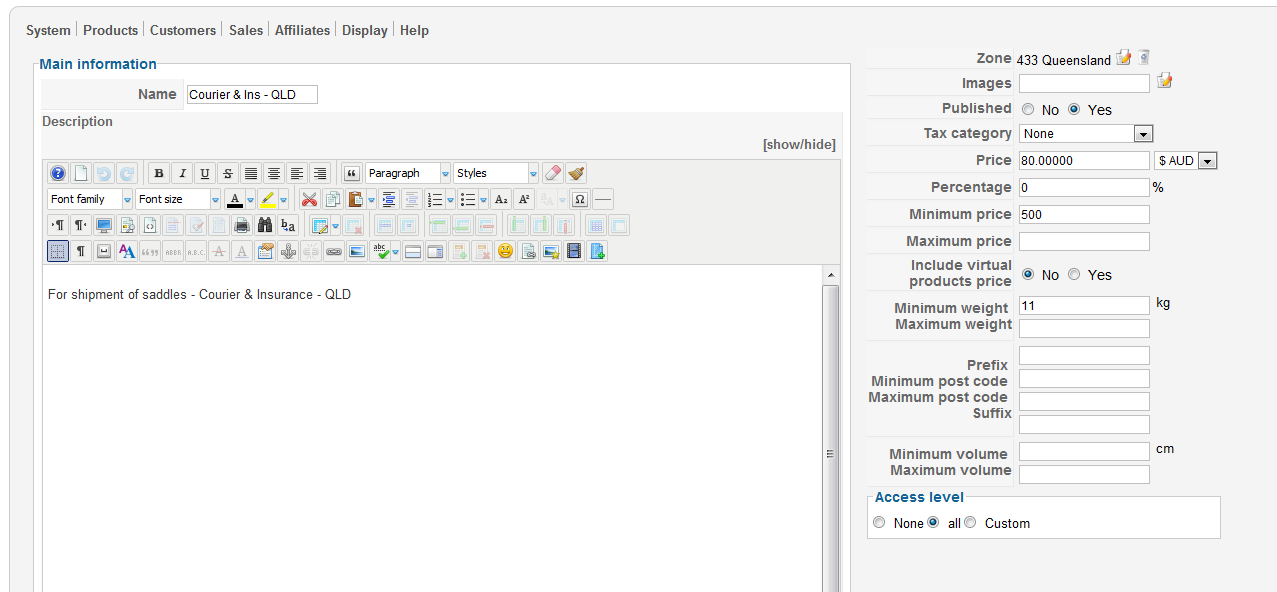Insert a numbered list
The height and width of the screenshot is (592, 1277).
pyautogui.click(x=434, y=199)
